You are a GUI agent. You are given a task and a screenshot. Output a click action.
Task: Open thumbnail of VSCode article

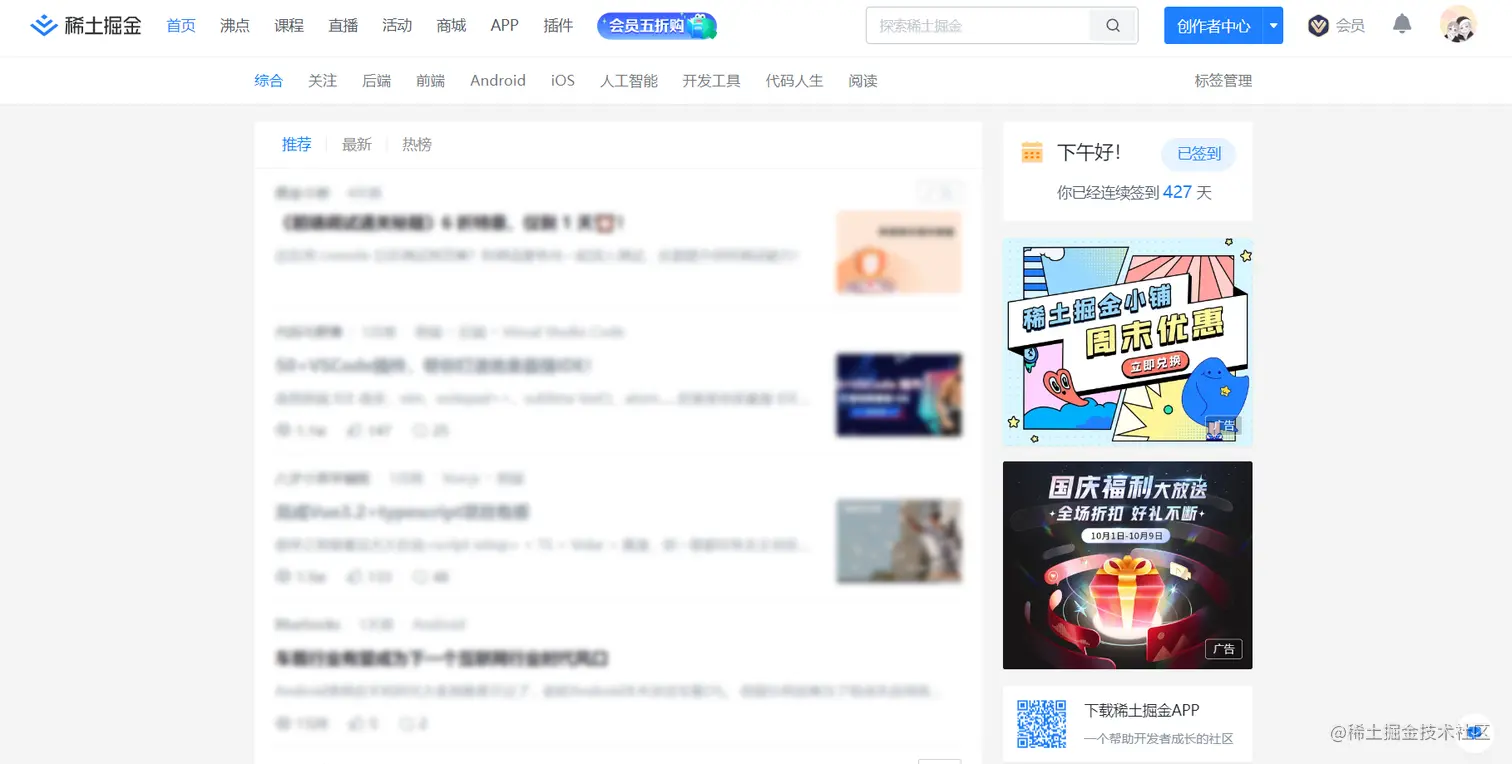coord(899,395)
